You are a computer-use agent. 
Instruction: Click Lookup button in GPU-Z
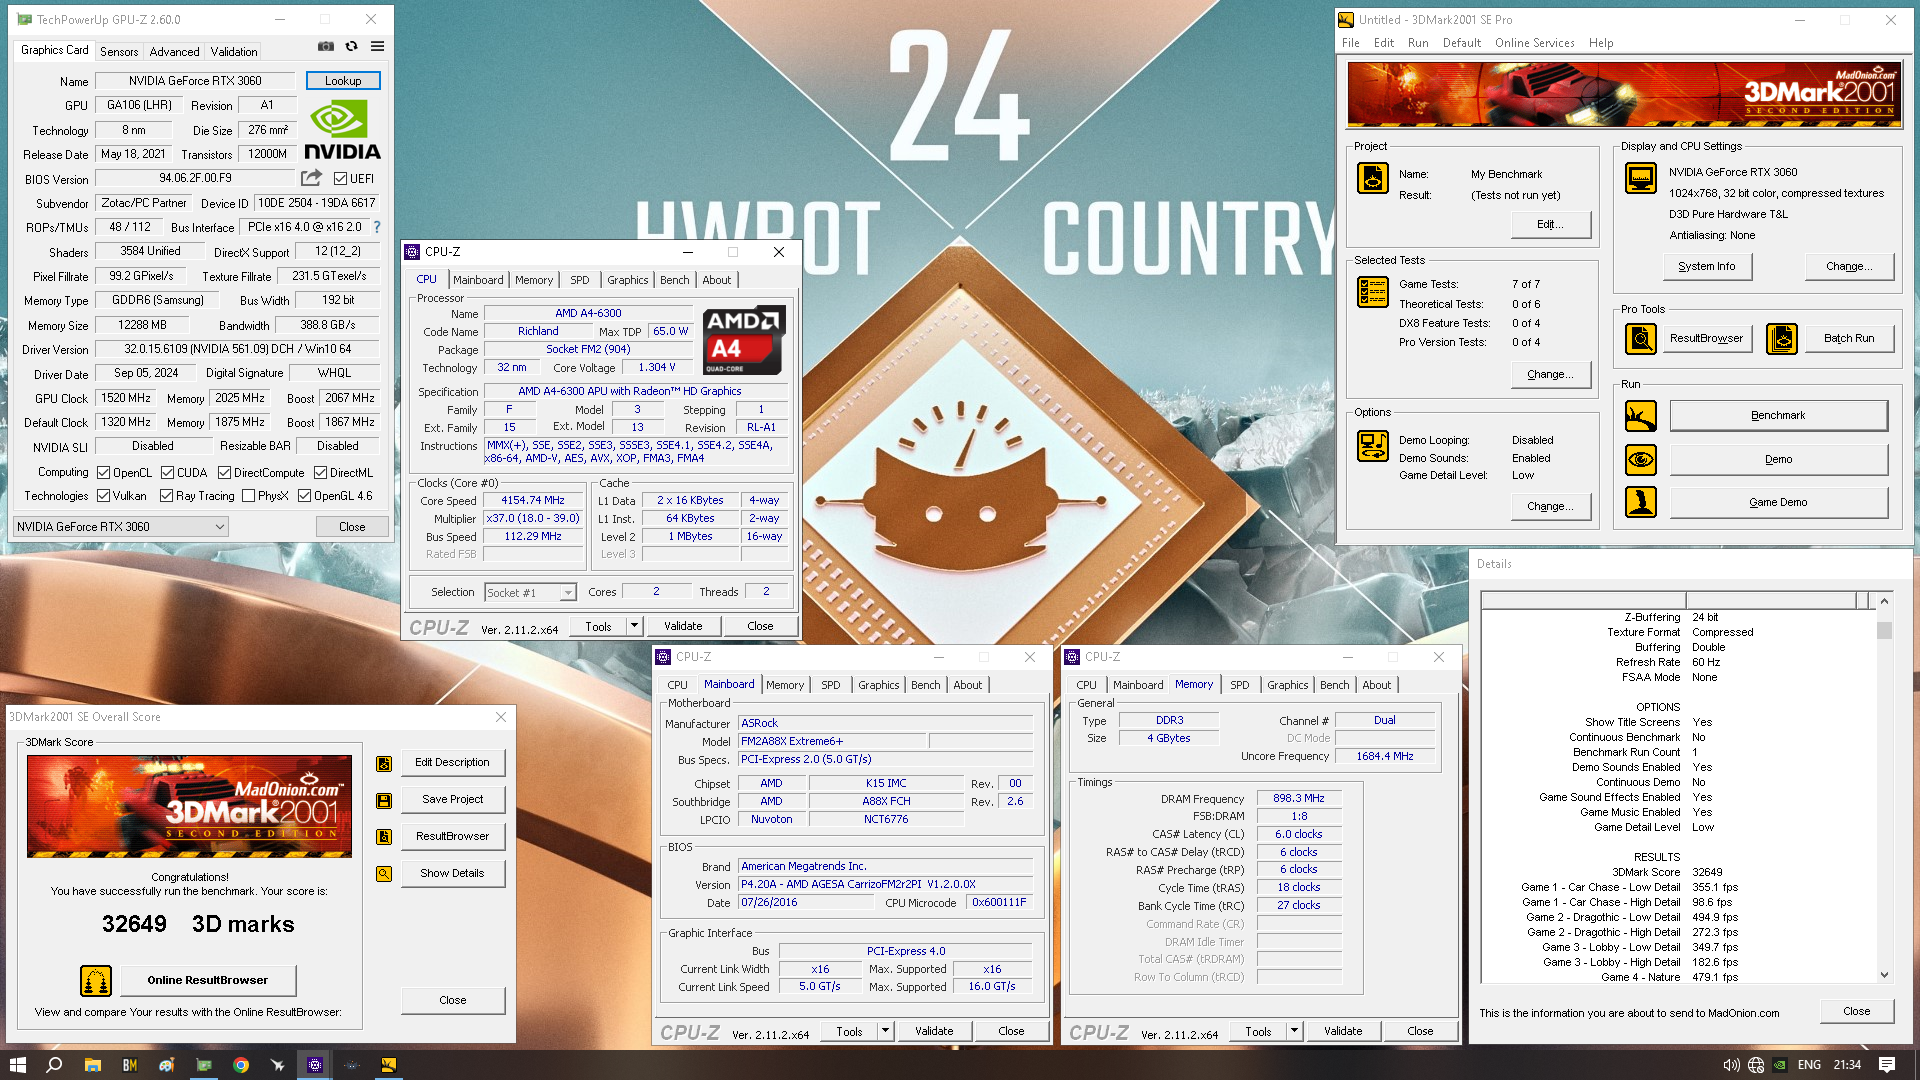[343, 81]
